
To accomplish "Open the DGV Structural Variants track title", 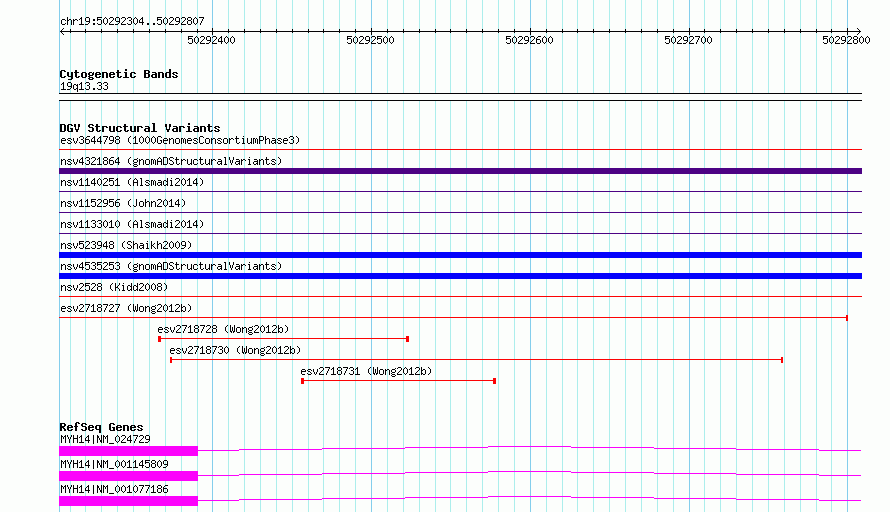I will click(x=140, y=128).
